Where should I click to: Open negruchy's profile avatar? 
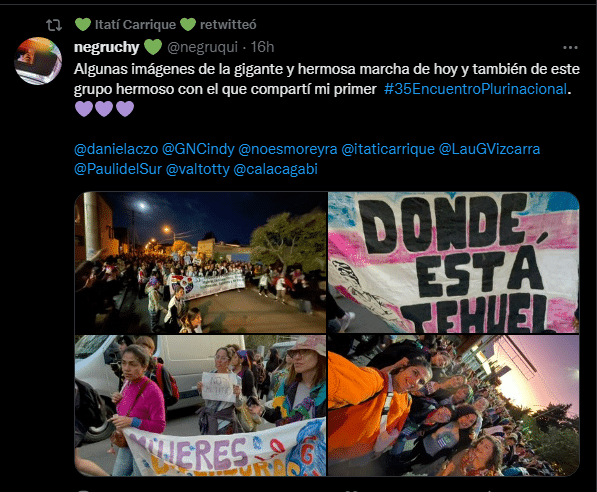[x=38, y=61]
